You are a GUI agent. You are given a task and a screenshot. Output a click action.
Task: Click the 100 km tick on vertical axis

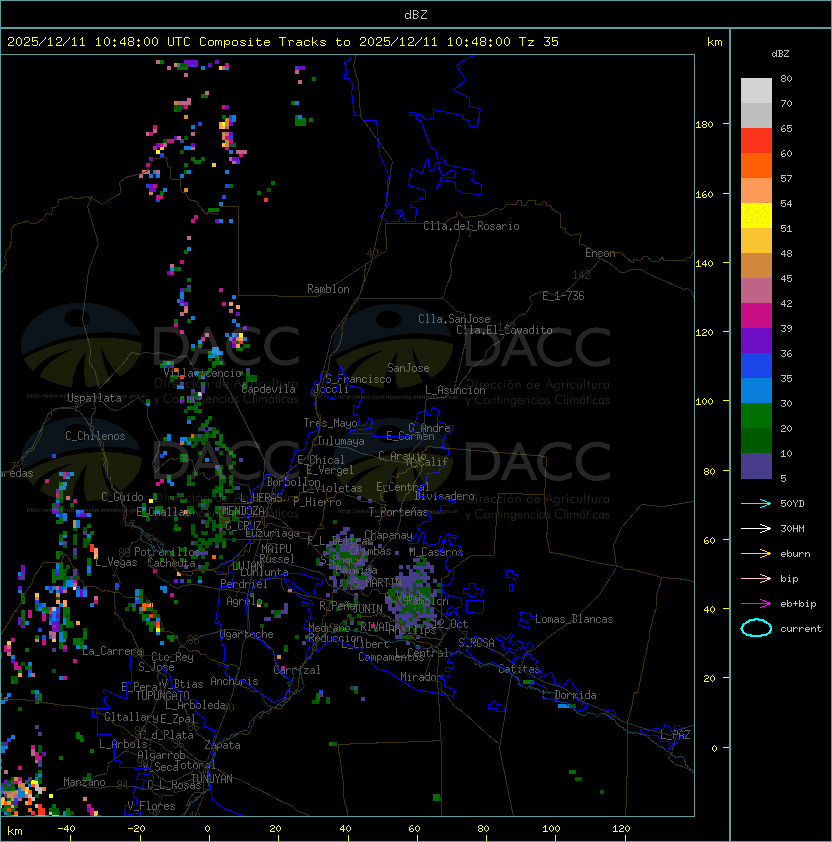pos(704,401)
